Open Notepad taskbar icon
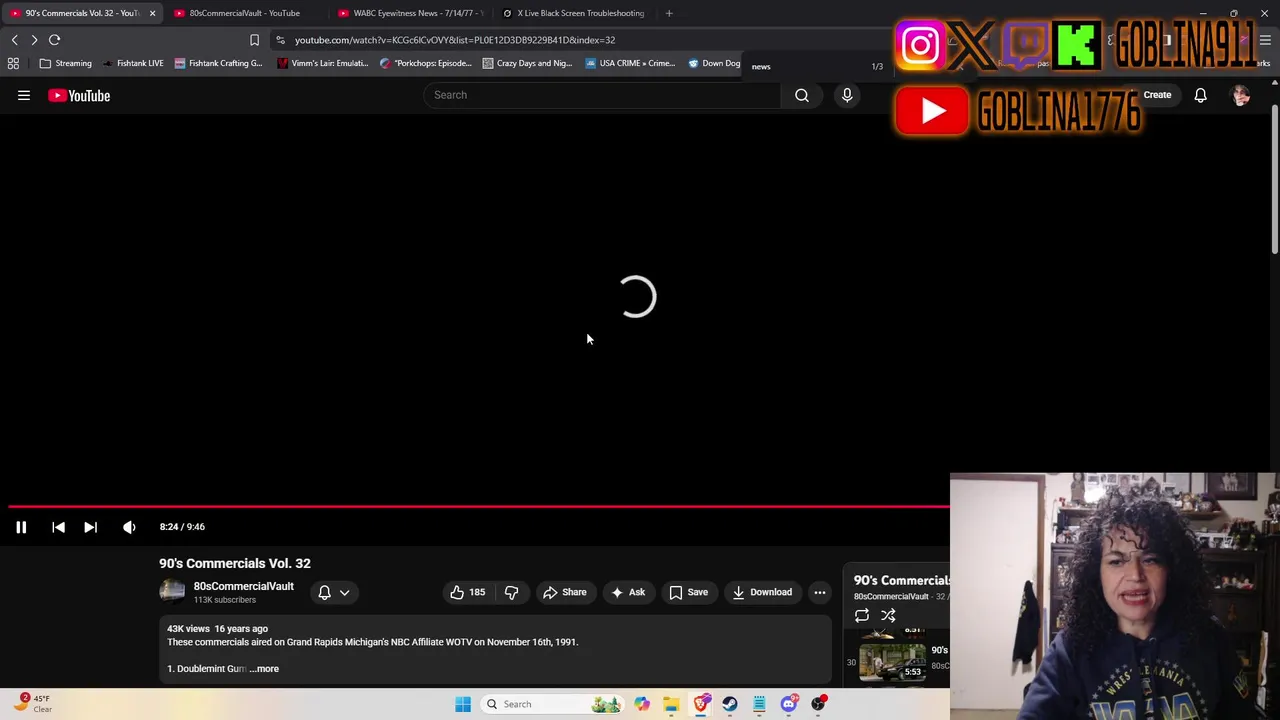This screenshot has width=1280, height=720. (759, 704)
